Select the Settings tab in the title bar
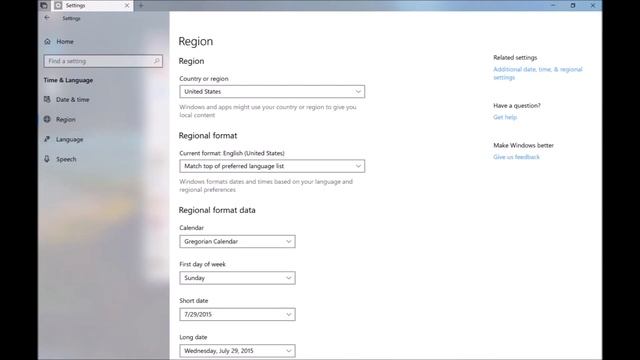Image resolution: width=640 pixels, height=360 pixels. coord(93,6)
